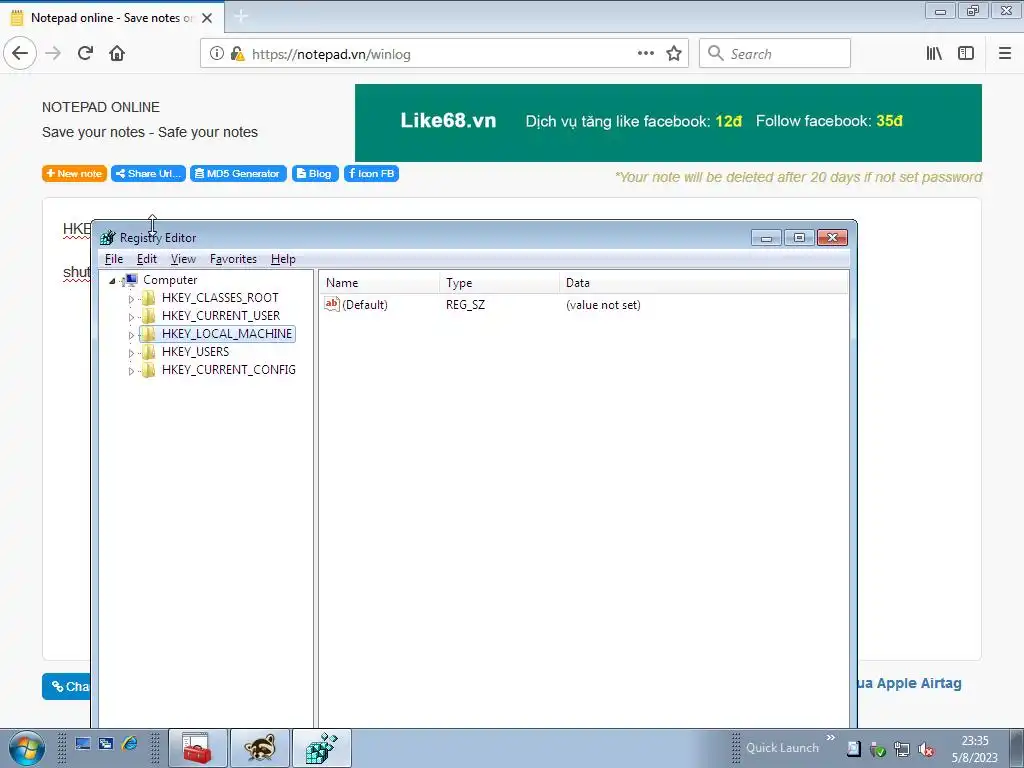Reload the notepad.vn page
Viewport: 1024px width, 768px height.
click(x=85, y=53)
